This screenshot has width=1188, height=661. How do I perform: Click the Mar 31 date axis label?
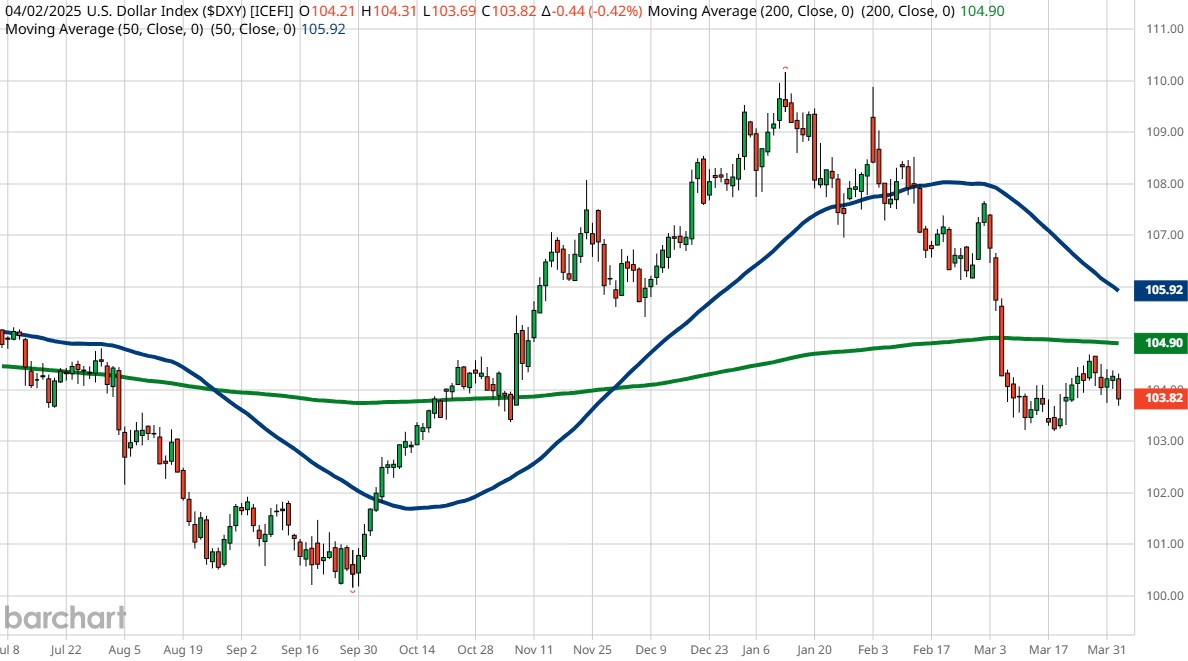click(1106, 650)
